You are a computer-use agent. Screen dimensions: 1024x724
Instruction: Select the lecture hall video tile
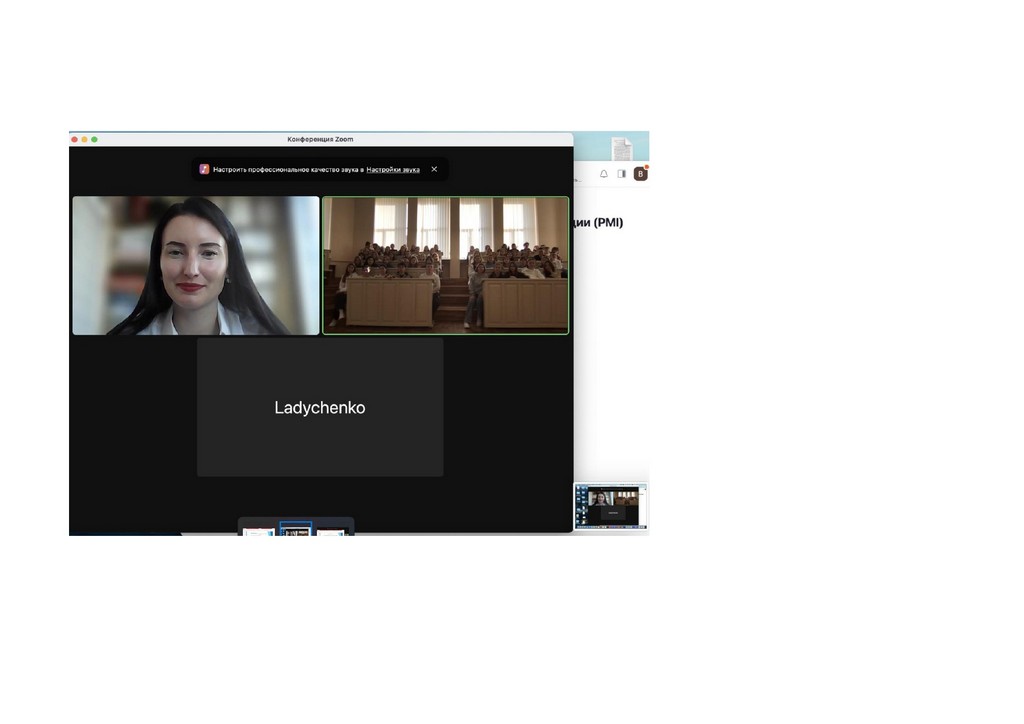pyautogui.click(x=445, y=265)
